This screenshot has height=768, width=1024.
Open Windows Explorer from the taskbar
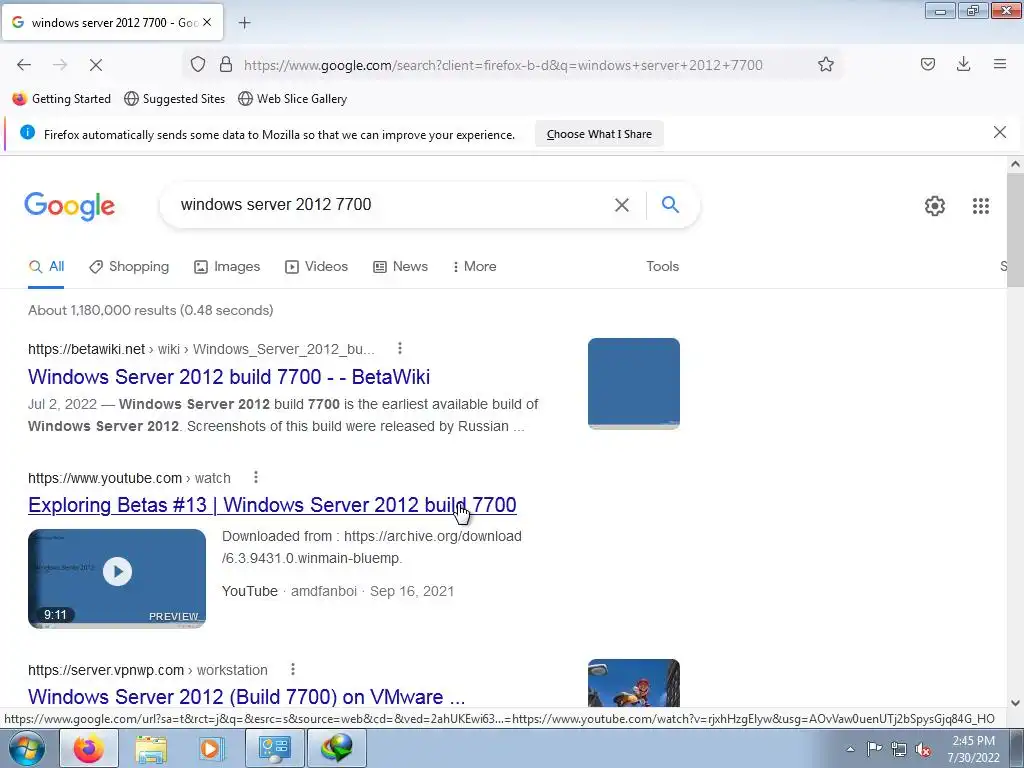coord(150,748)
